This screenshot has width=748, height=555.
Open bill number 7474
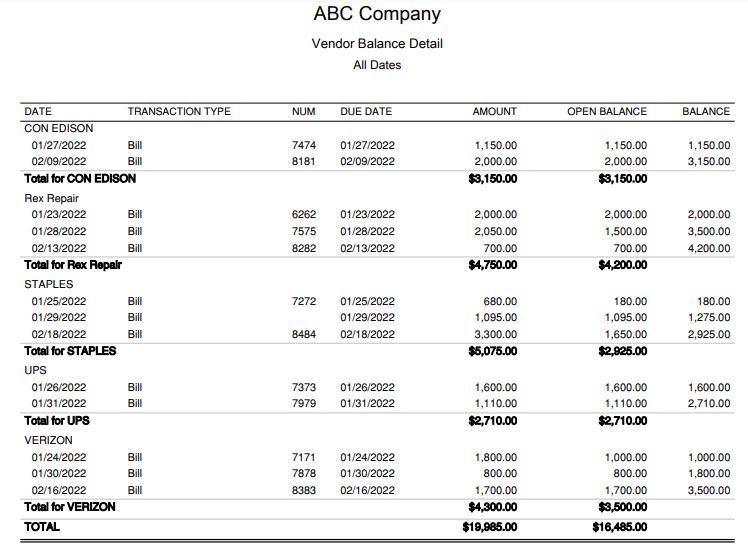tap(304, 145)
